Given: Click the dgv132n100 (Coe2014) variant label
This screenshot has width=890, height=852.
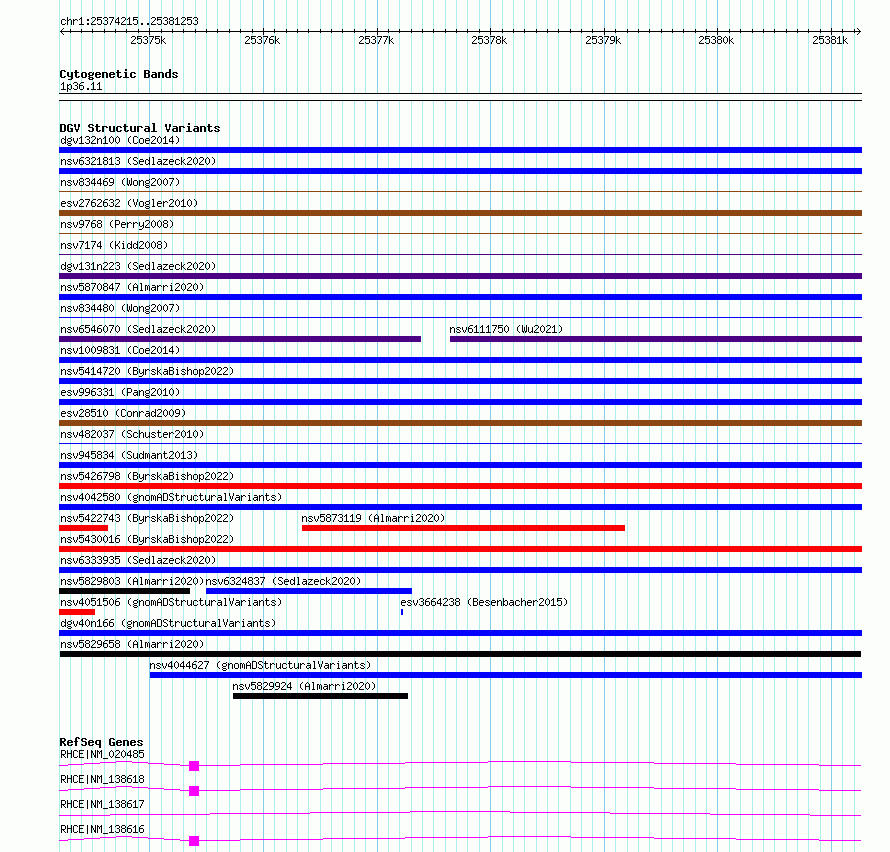Looking at the screenshot, I should (120, 140).
